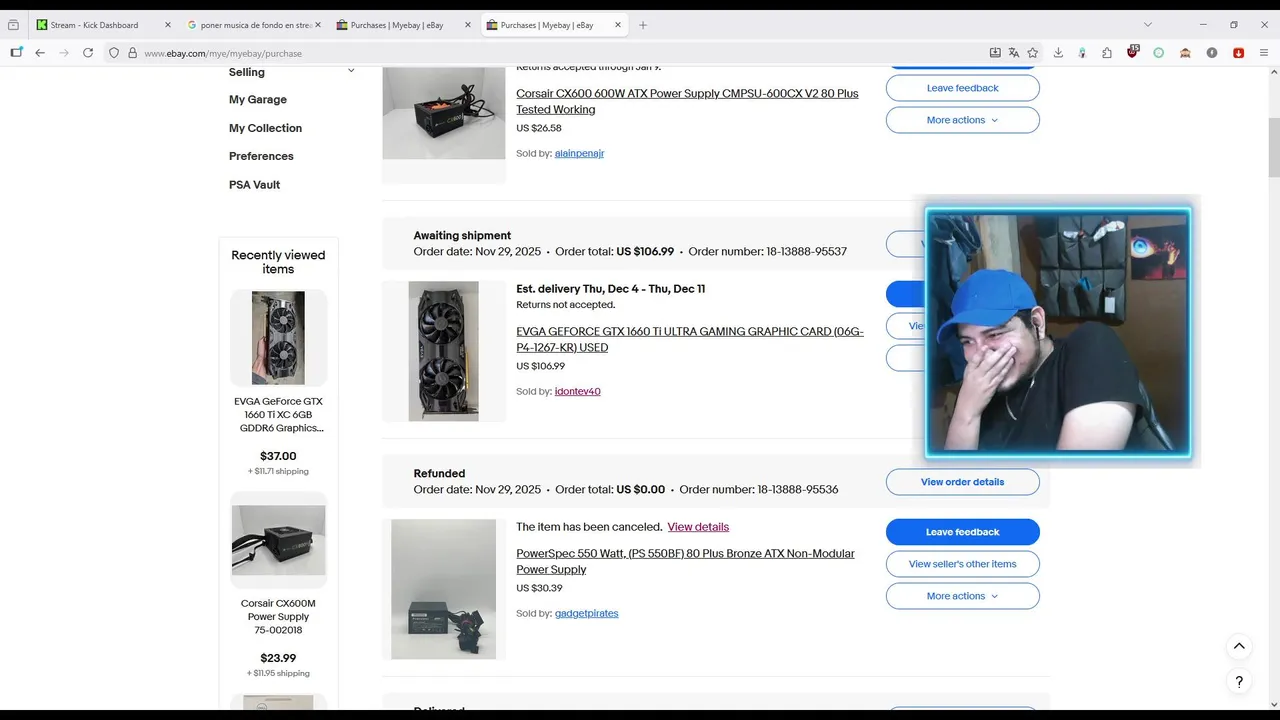The height and width of the screenshot is (720, 1280).
Task: Show site security lock details
Action: point(132,53)
